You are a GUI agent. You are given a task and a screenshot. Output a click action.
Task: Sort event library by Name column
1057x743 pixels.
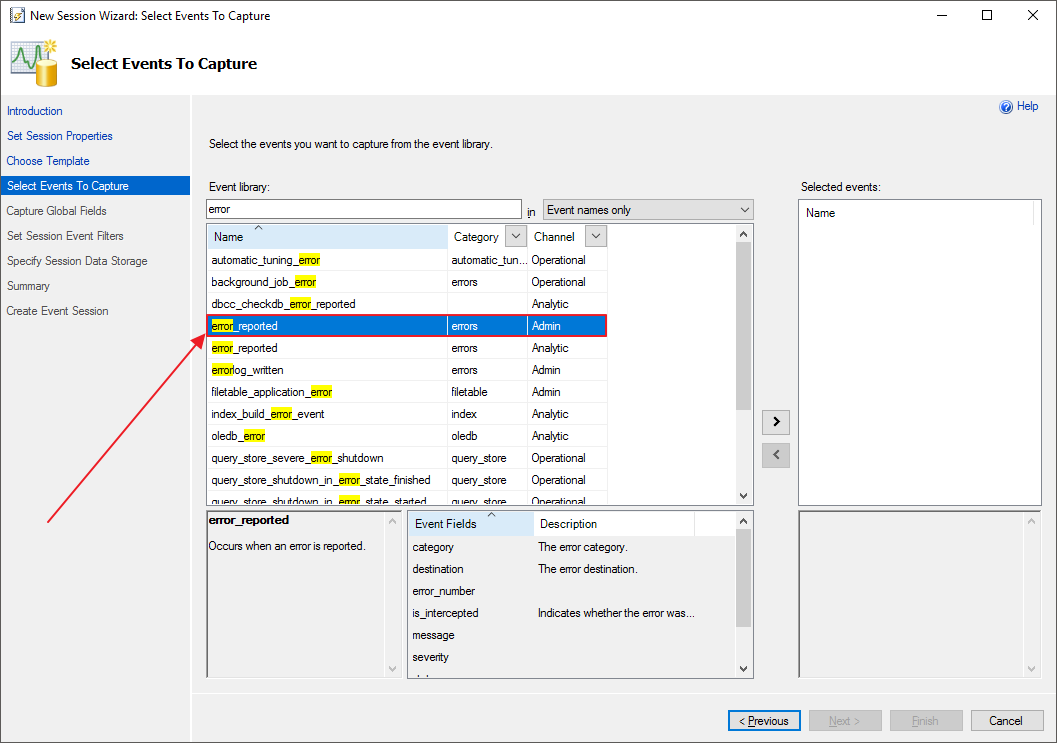coord(327,237)
